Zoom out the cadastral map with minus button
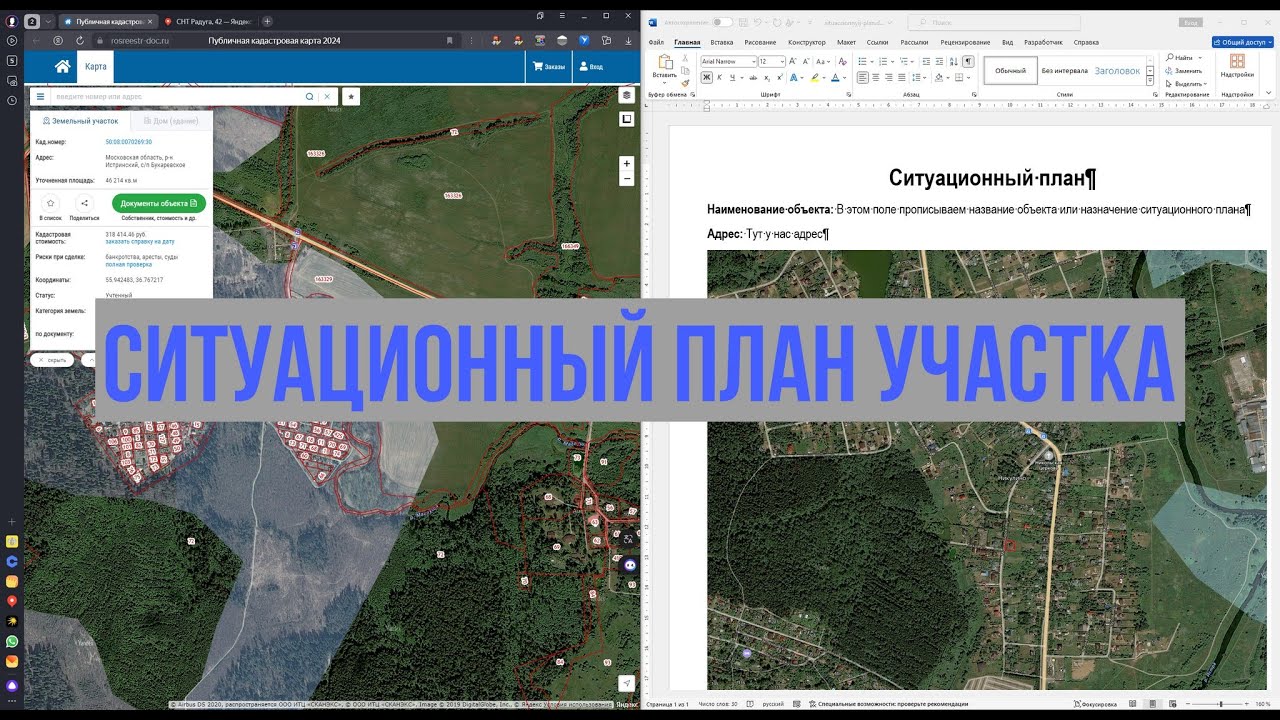 (x=627, y=179)
